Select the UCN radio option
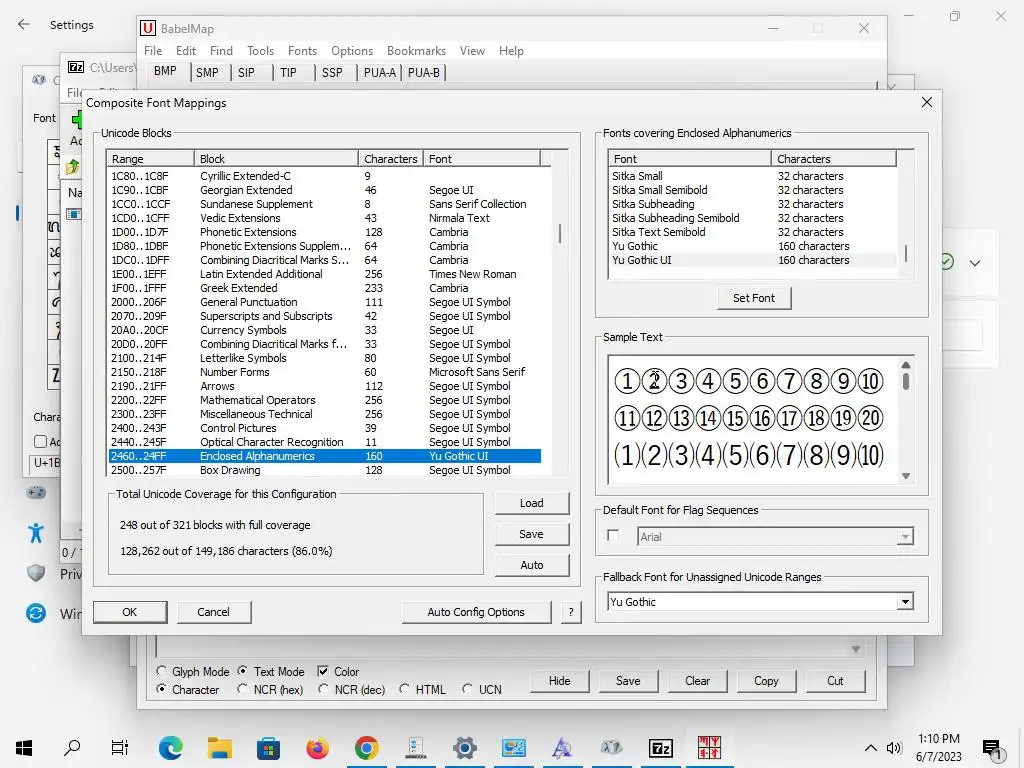 click(x=468, y=689)
